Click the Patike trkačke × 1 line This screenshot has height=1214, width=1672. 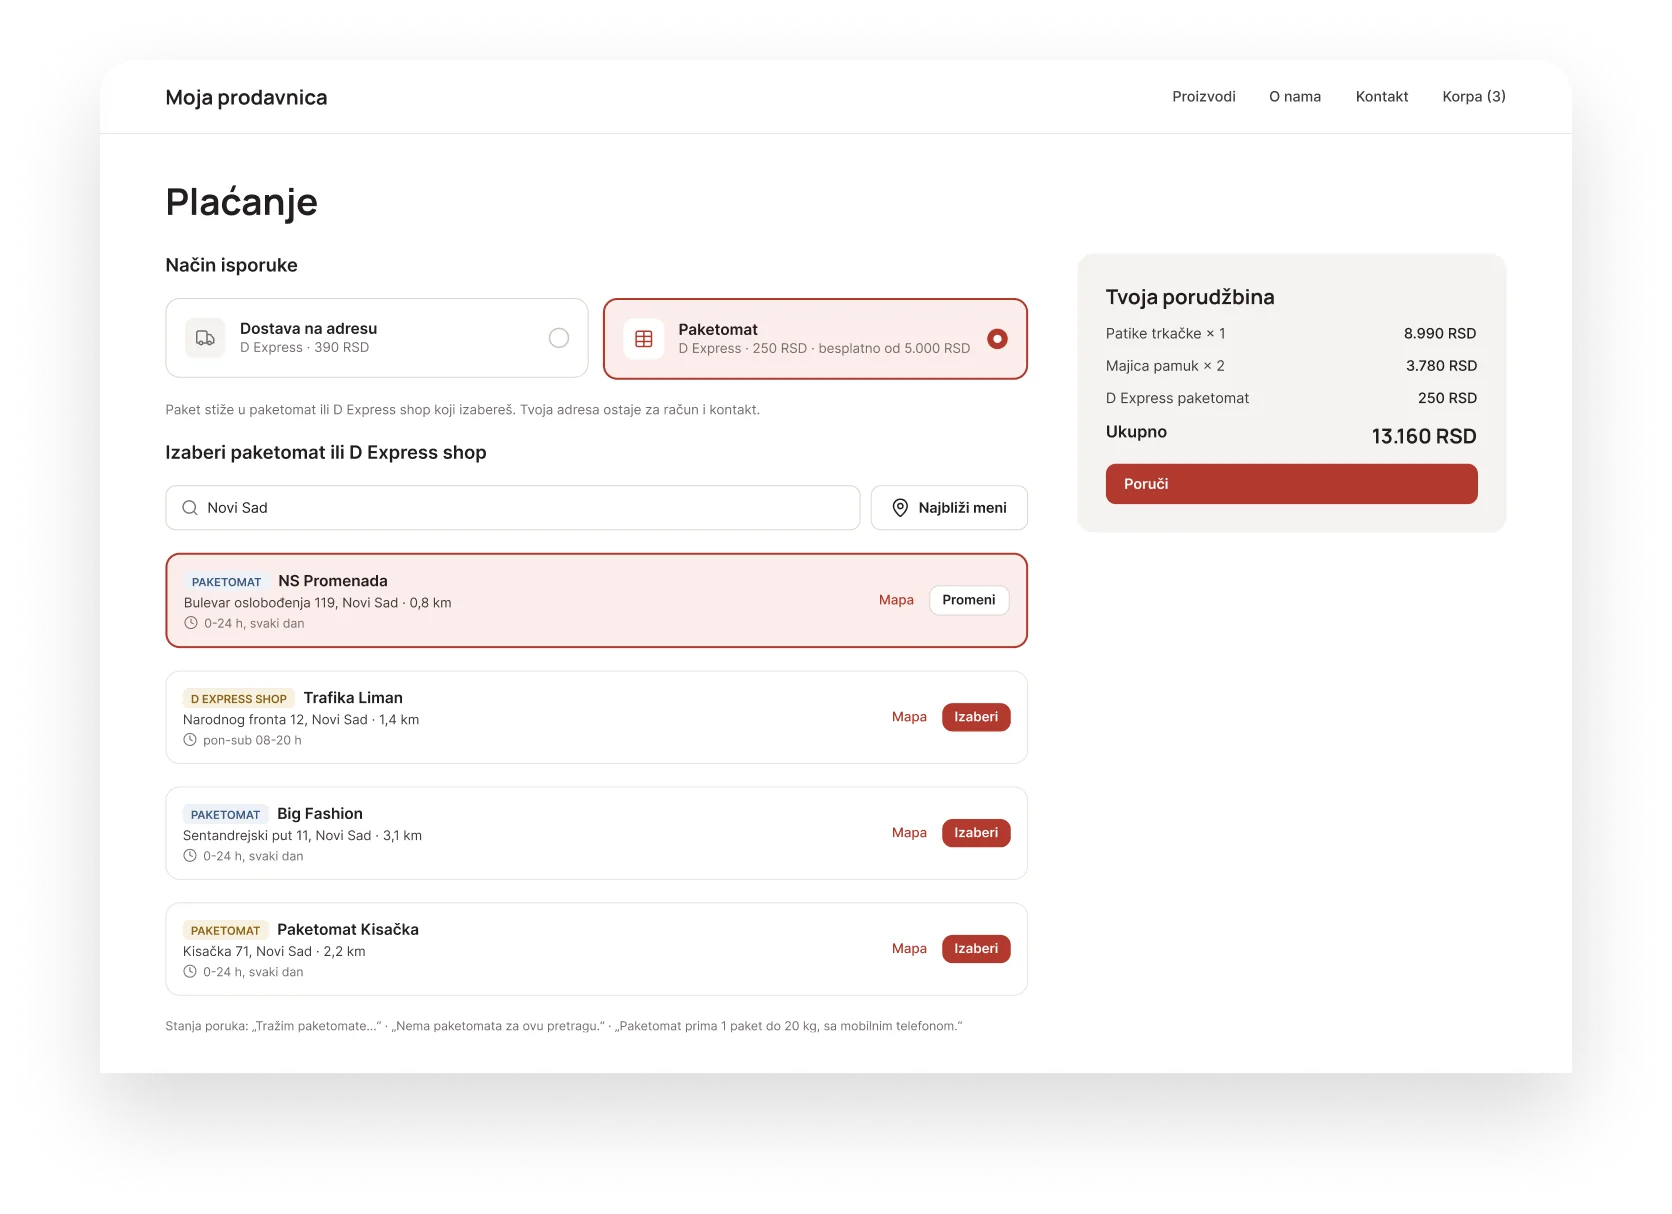(x=1291, y=334)
